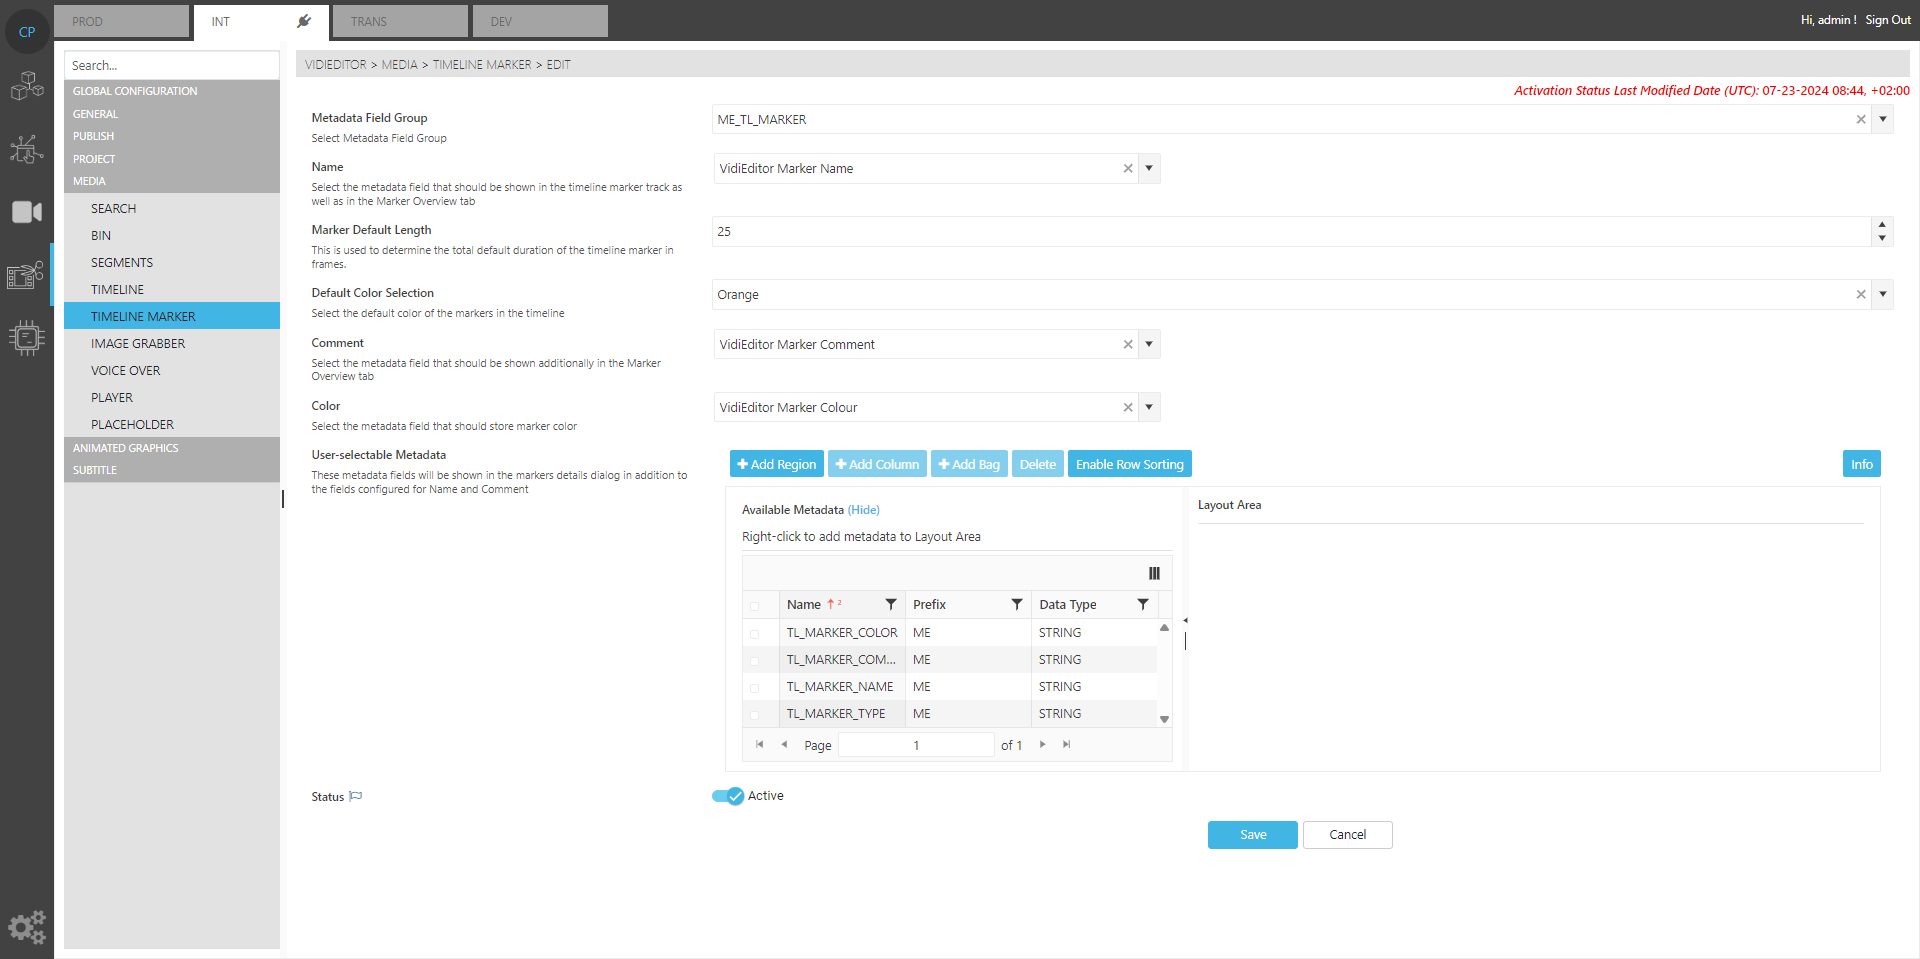Image resolution: width=1920 pixels, height=959 pixels.
Task: Open IMAGE GRABBER in the side menu
Action: pyautogui.click(x=138, y=343)
